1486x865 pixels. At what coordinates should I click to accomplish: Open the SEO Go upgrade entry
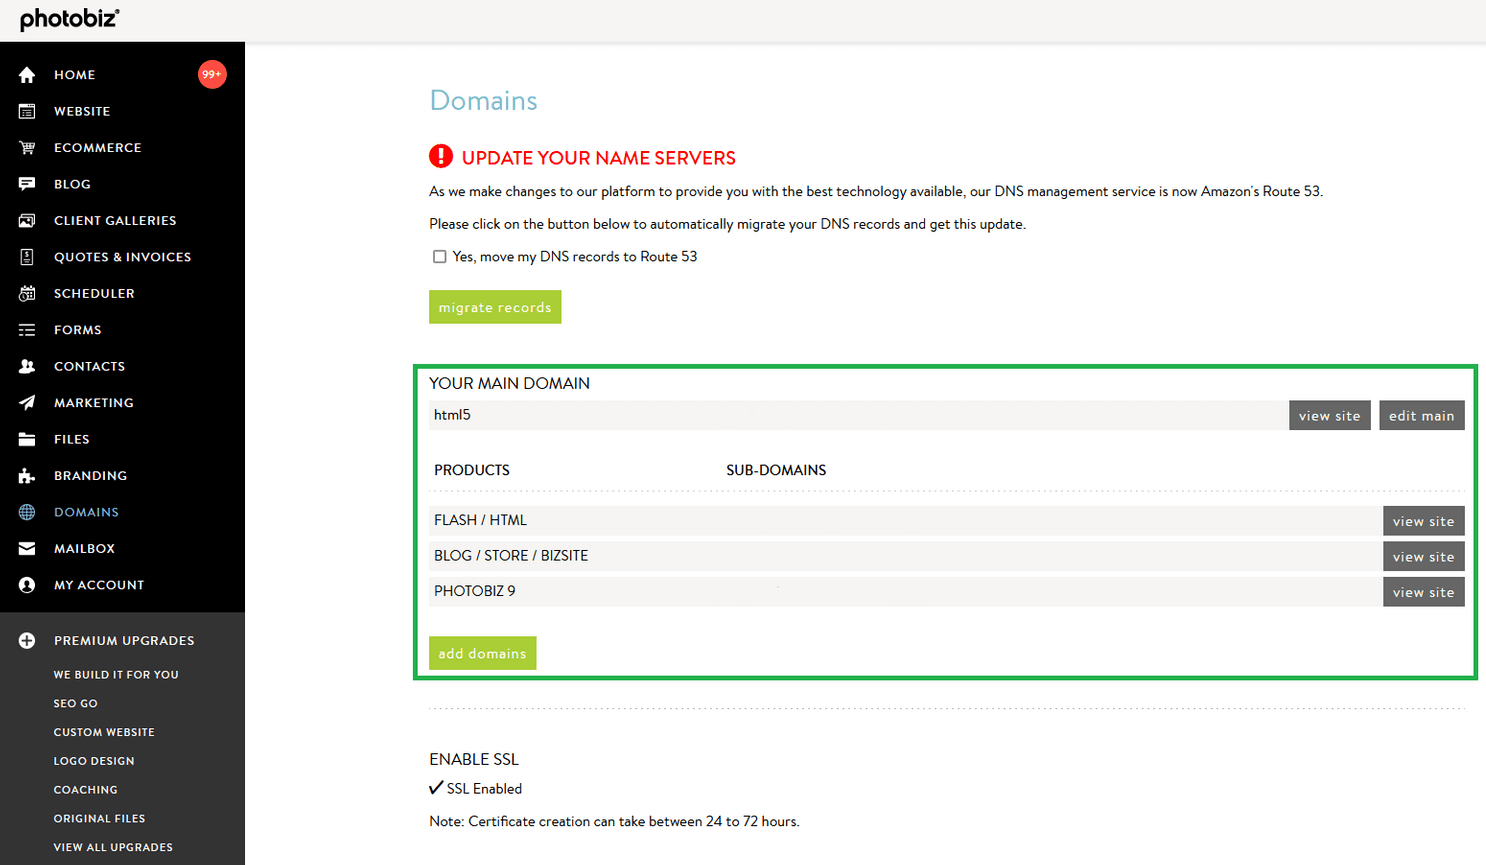[75, 703]
